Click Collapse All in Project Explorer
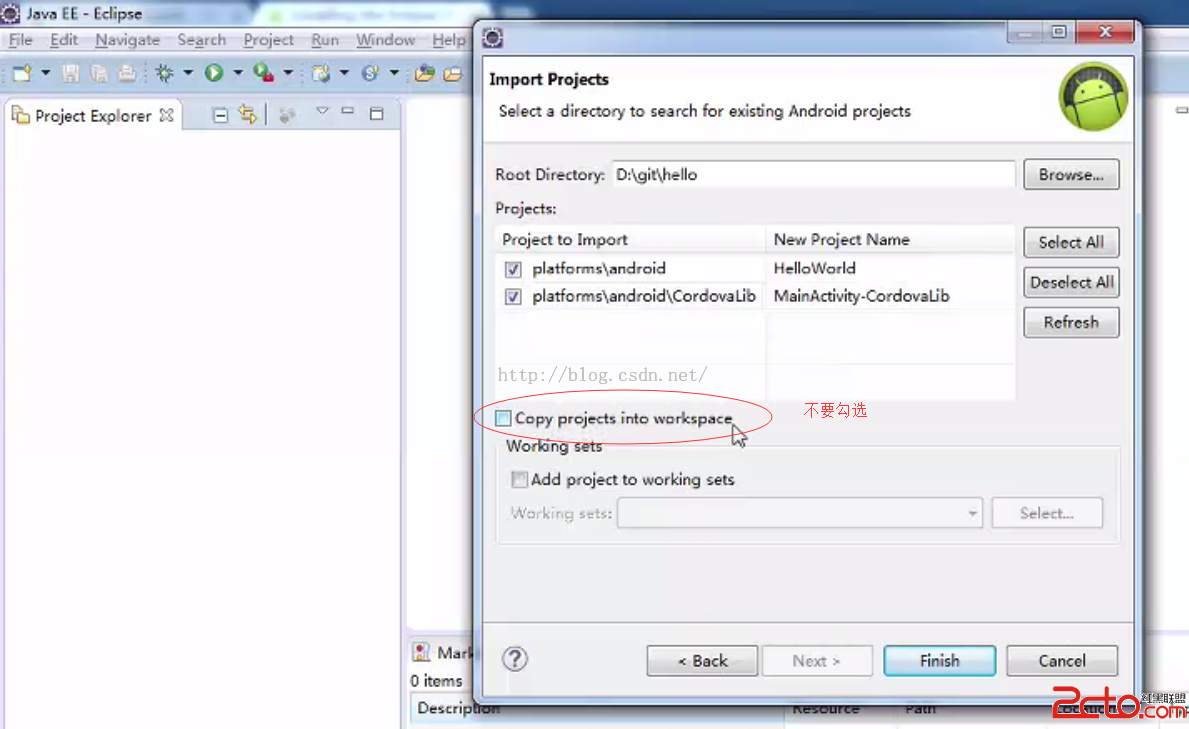This screenshot has height=729, width=1189. point(220,115)
